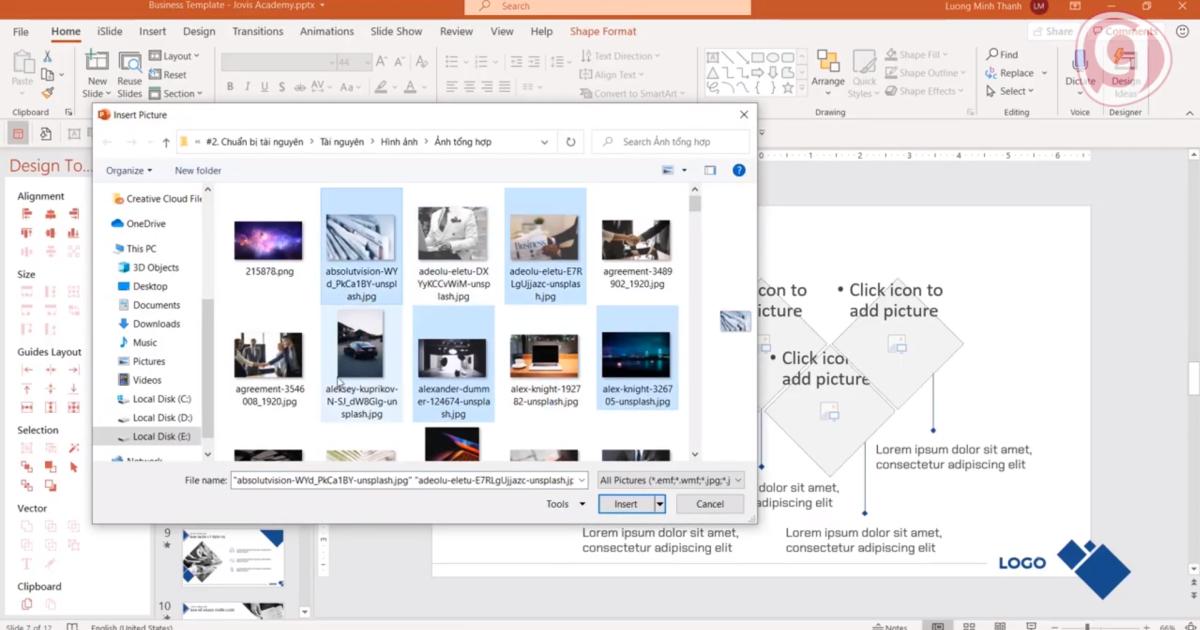Screen dimensions: 1200x630
Task: Toggle Italic formatting
Action: click(x=248, y=86)
